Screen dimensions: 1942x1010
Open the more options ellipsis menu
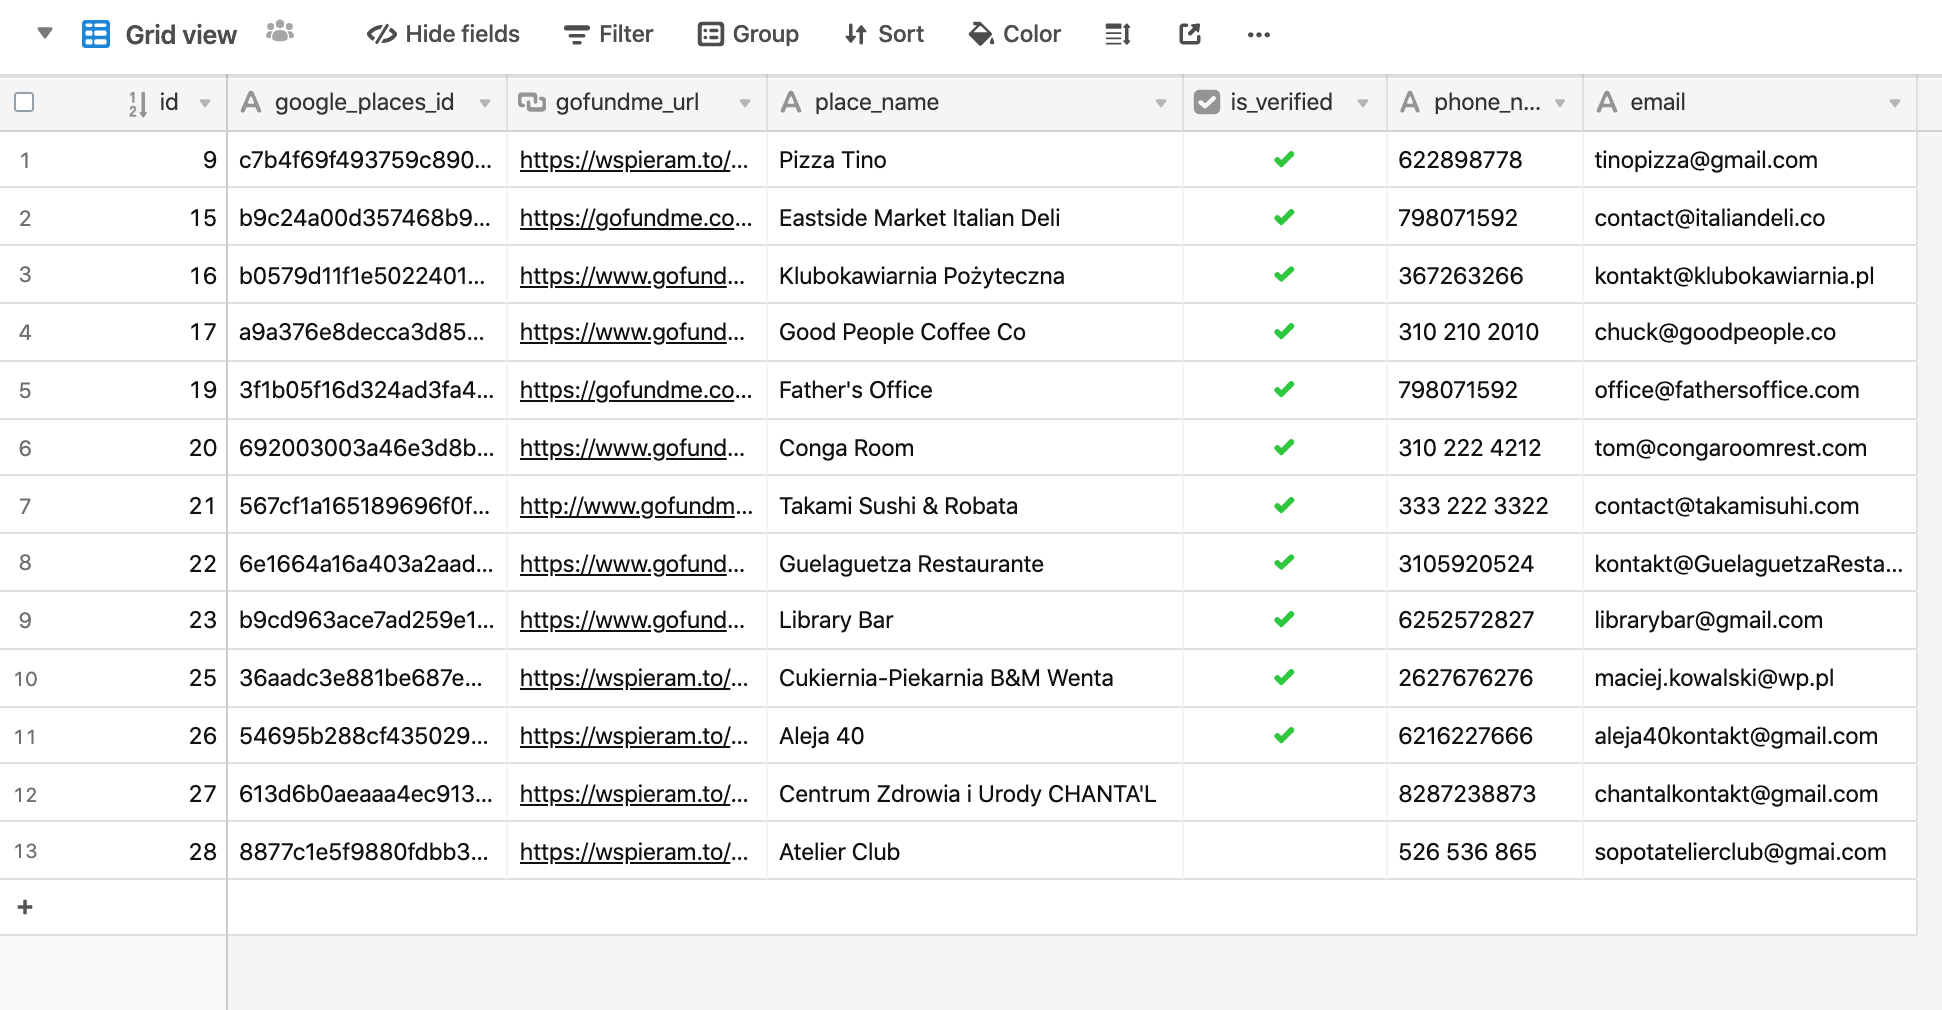1259,35
